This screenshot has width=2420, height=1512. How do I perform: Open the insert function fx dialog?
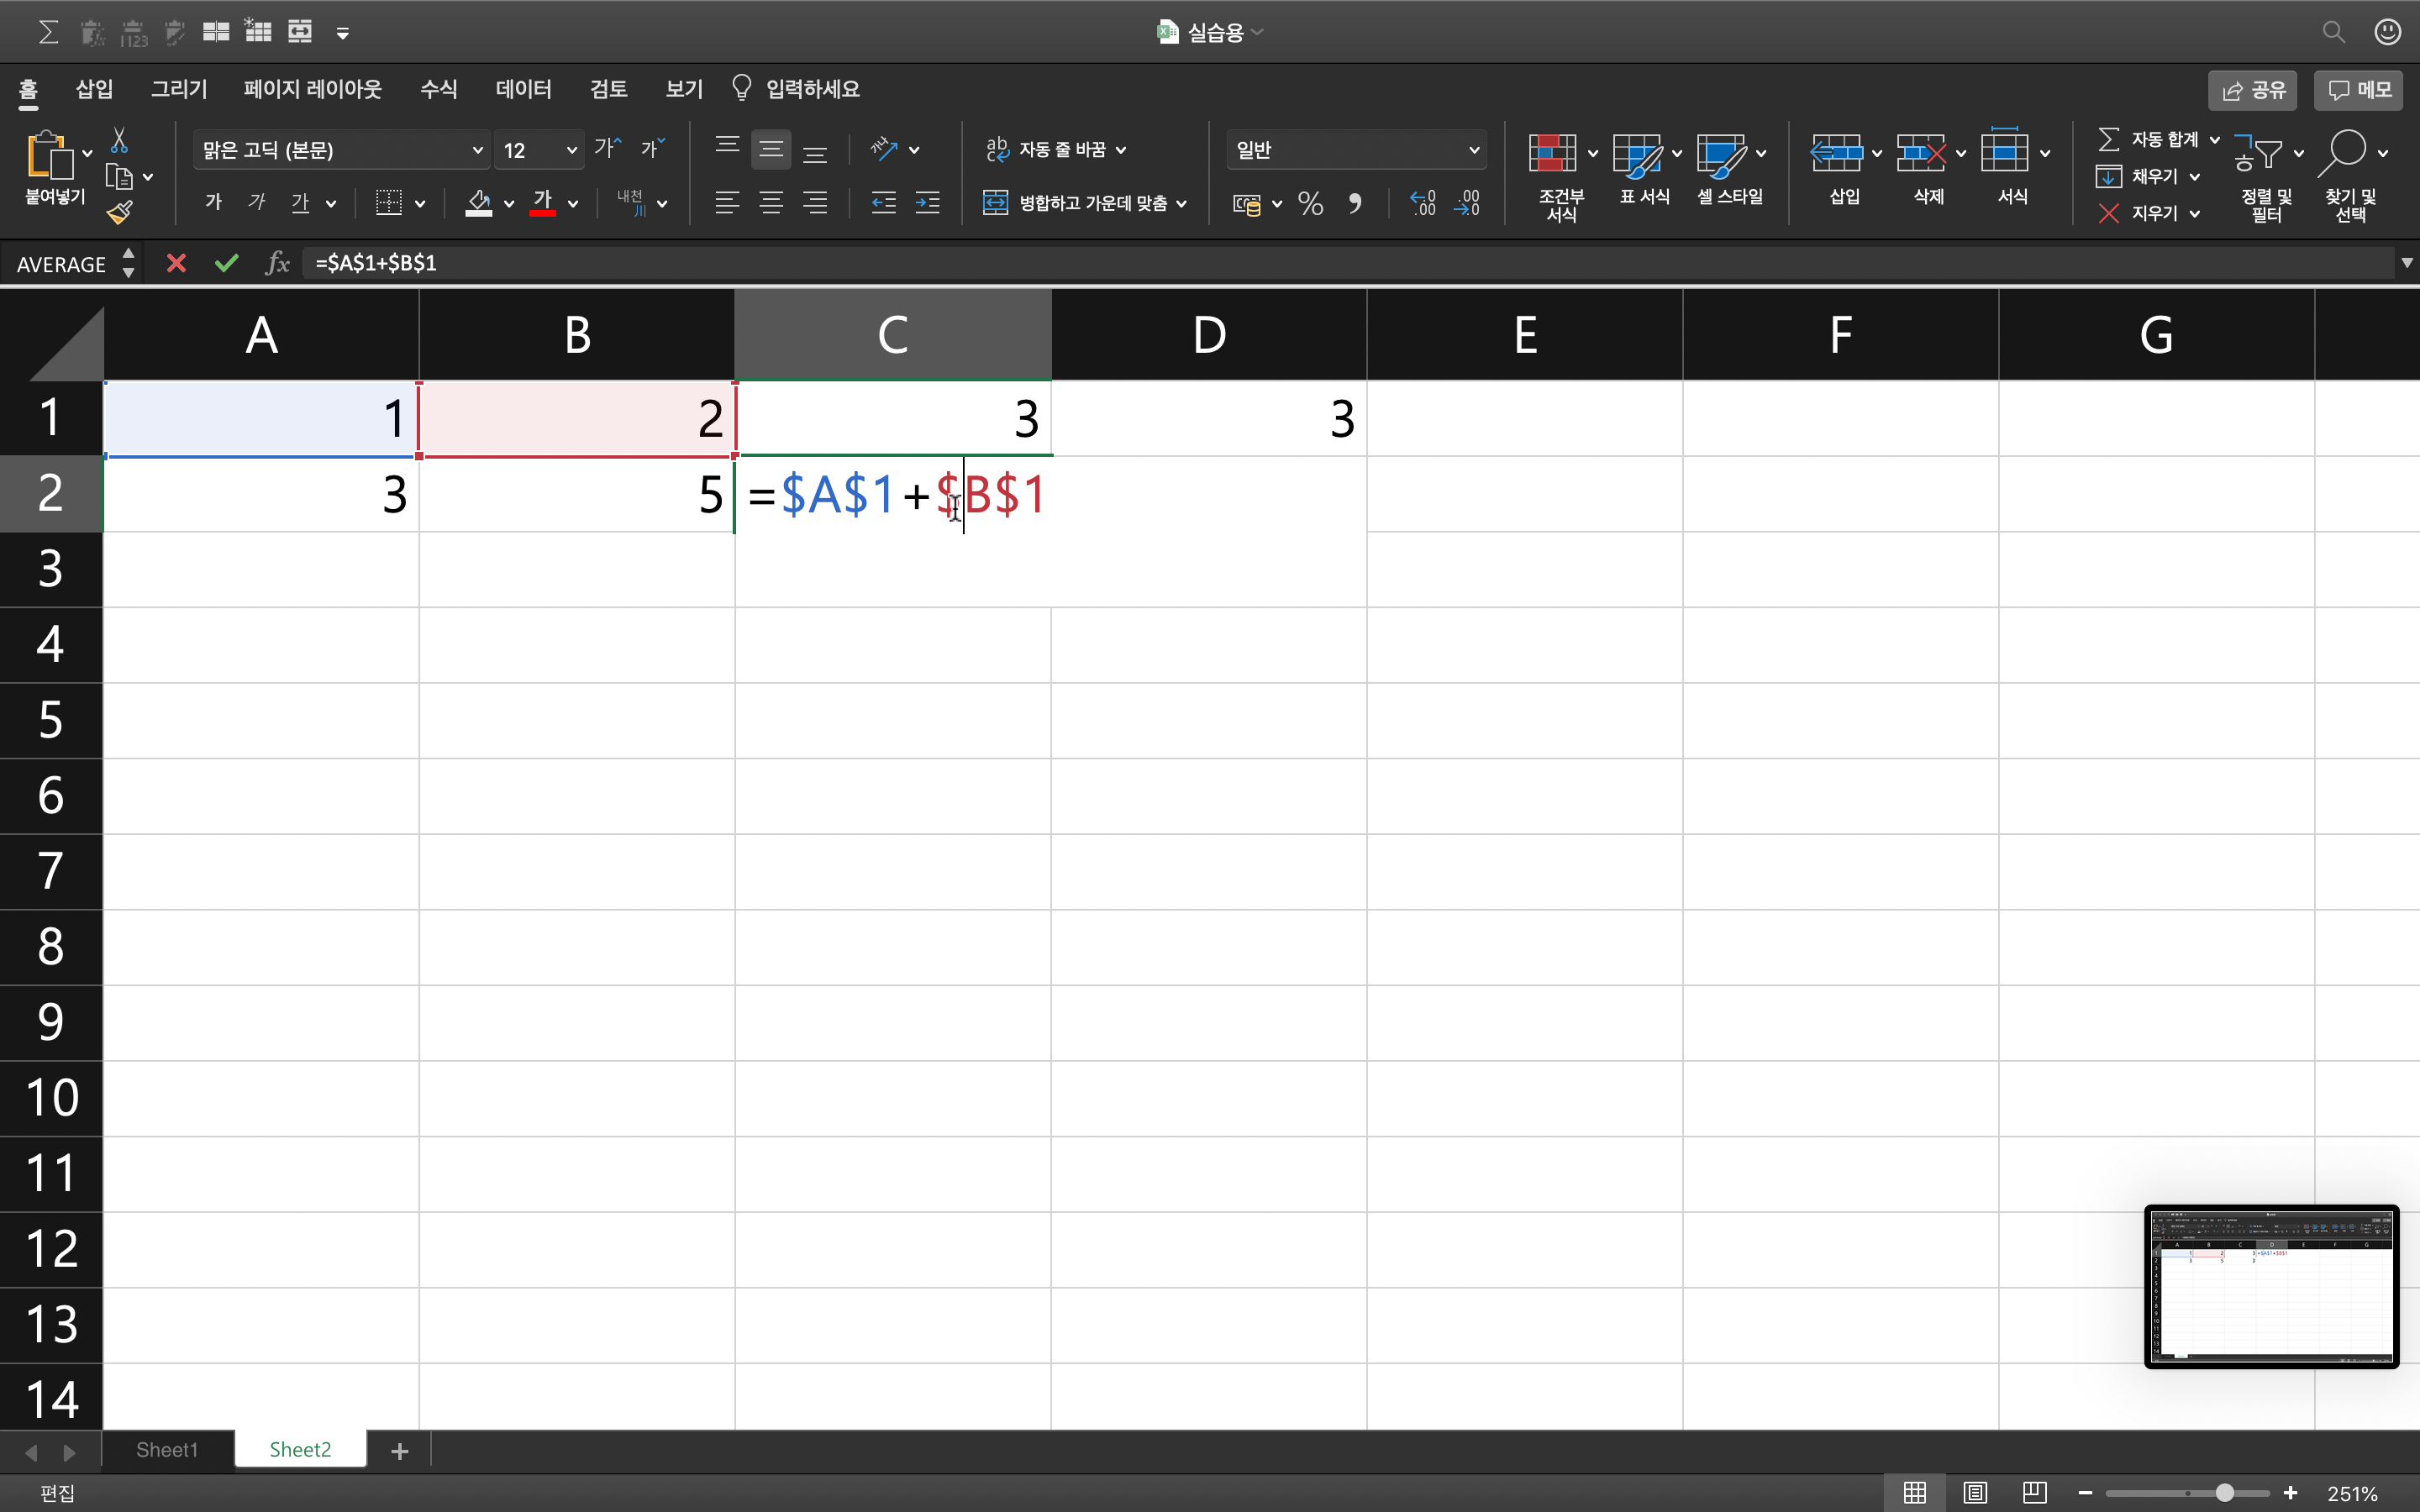277,263
